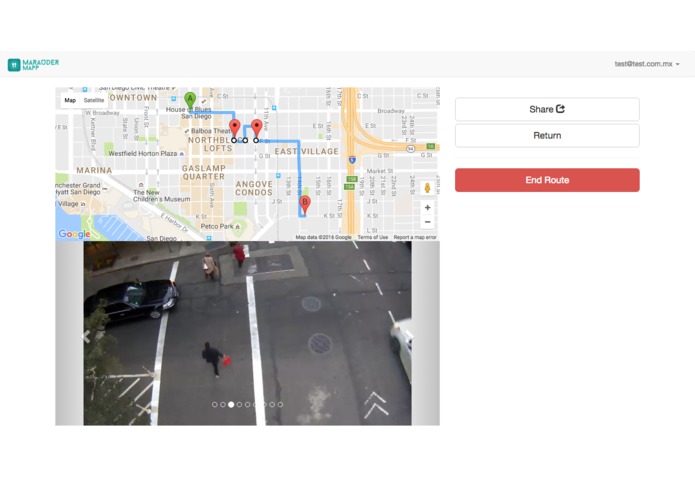695x494 pixels.
Task: End the route with the red button
Action: point(547,180)
